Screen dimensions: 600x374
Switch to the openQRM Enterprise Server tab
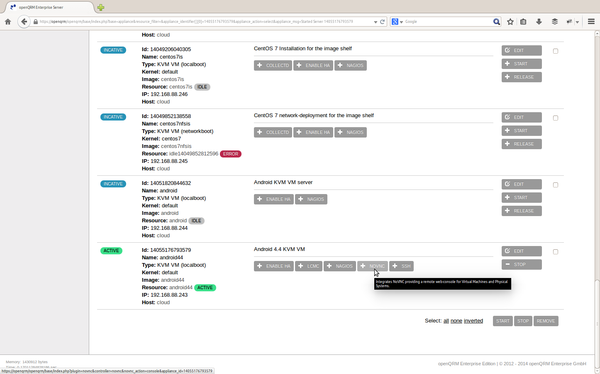[49, 7]
